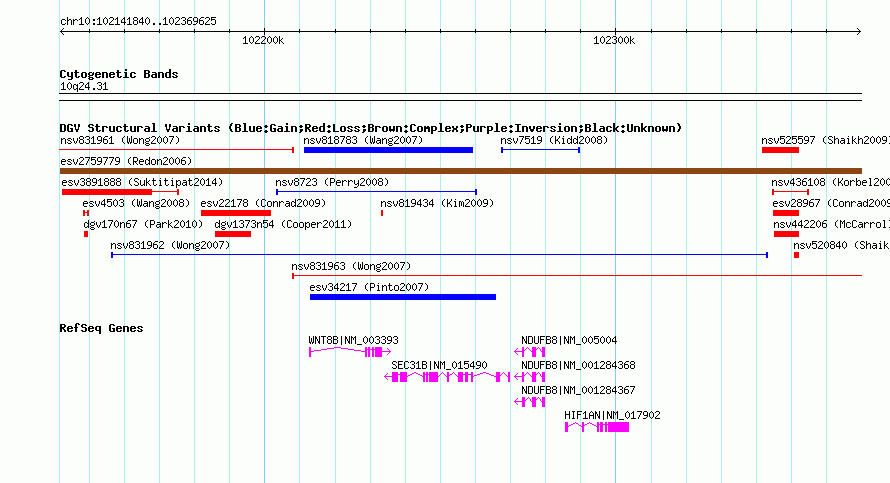
Task: Click the SEC31B|NM_015490 gene label
Action: point(439,366)
